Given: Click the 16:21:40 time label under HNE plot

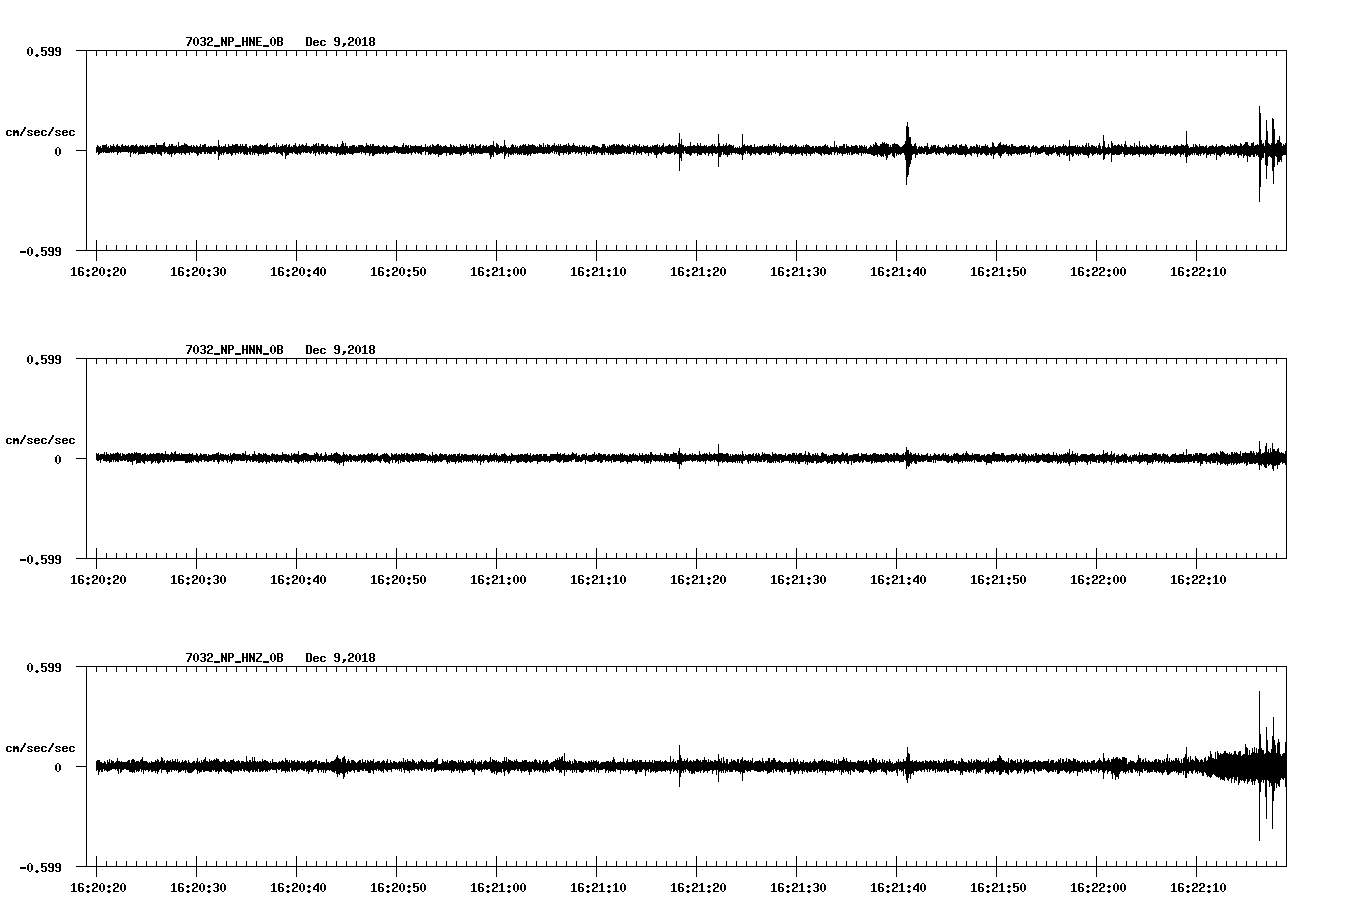Looking at the screenshot, I should tap(898, 272).
